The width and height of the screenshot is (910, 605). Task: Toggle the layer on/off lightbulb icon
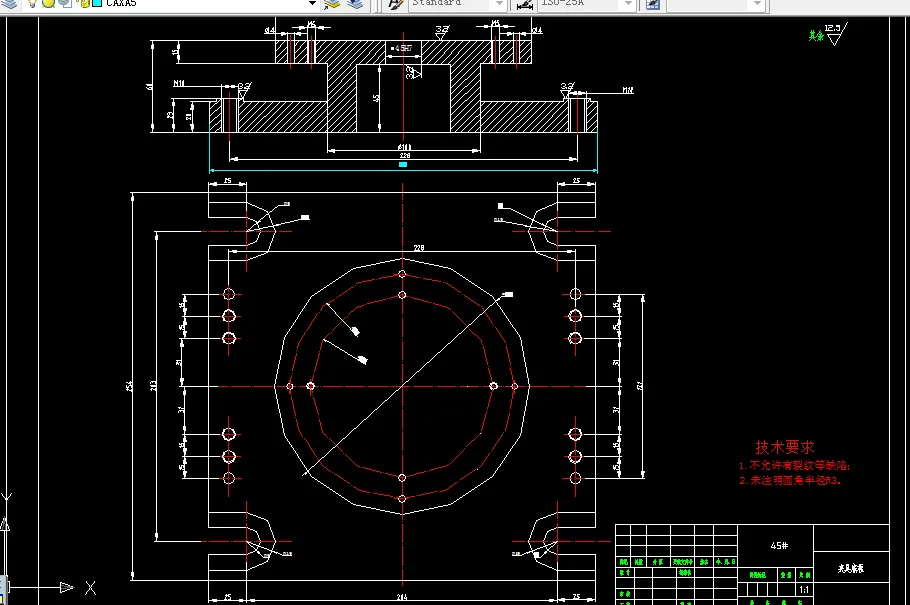[x=33, y=3]
